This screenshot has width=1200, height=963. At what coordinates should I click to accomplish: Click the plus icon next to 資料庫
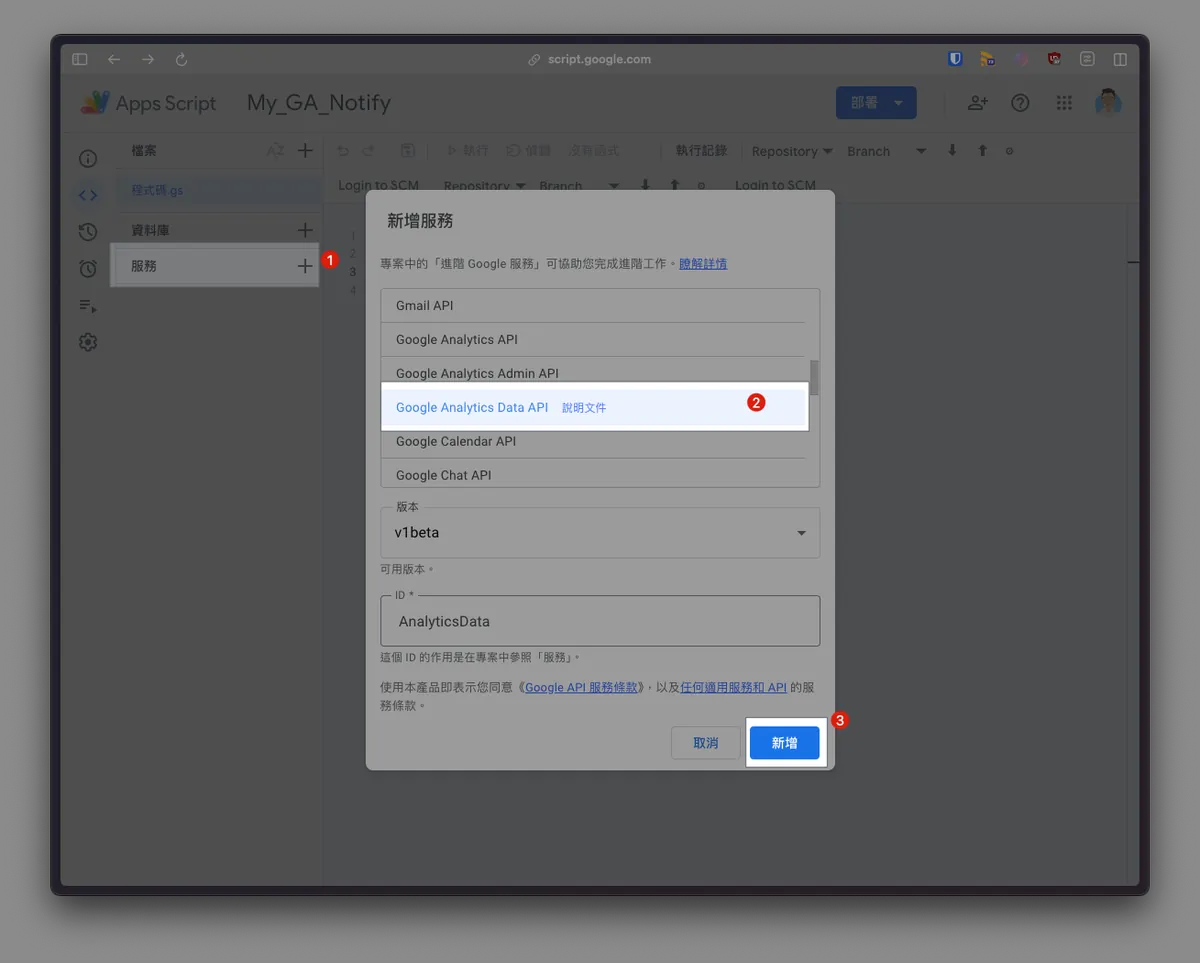pyautogui.click(x=305, y=230)
